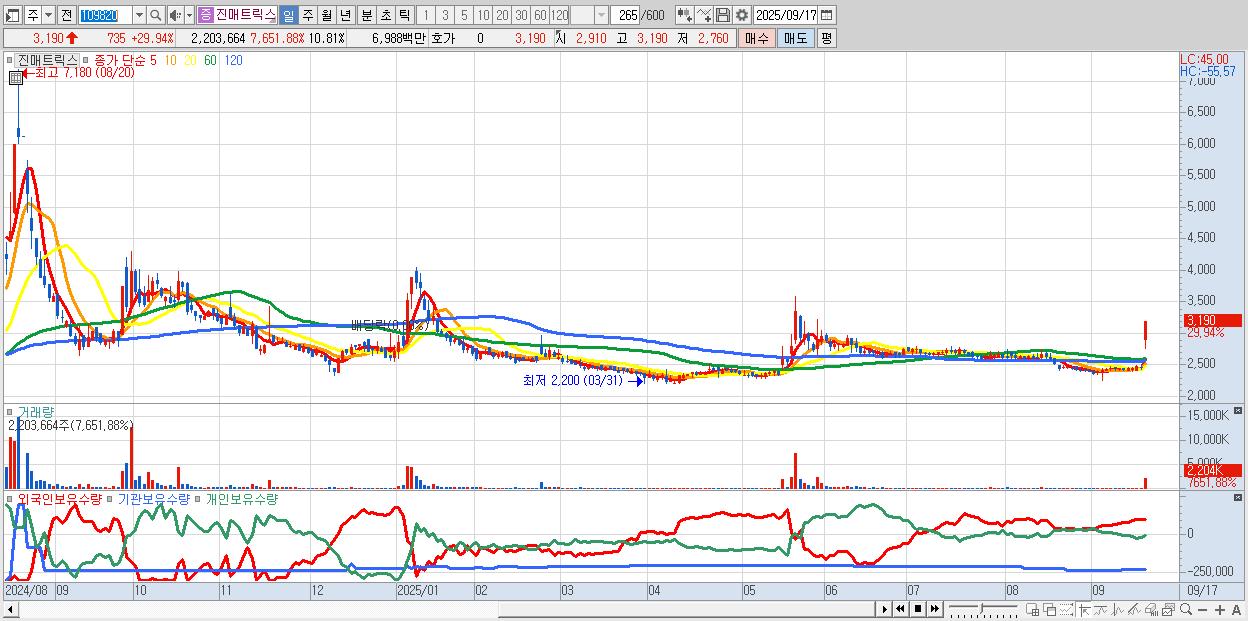Choose the 30 interval button
The width and height of the screenshot is (1248, 621).
coord(521,15)
